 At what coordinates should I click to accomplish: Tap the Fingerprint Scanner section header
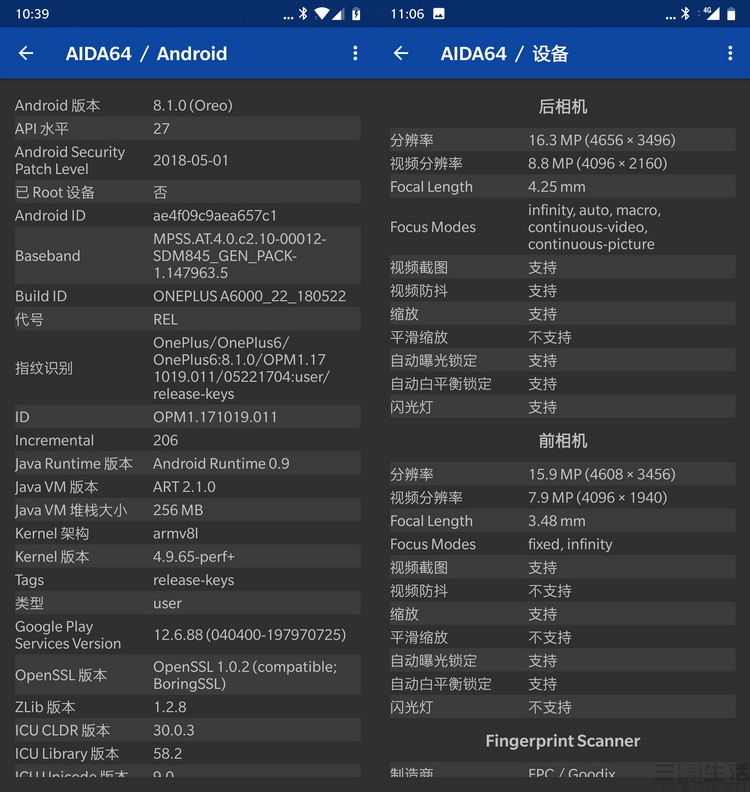coord(563,741)
